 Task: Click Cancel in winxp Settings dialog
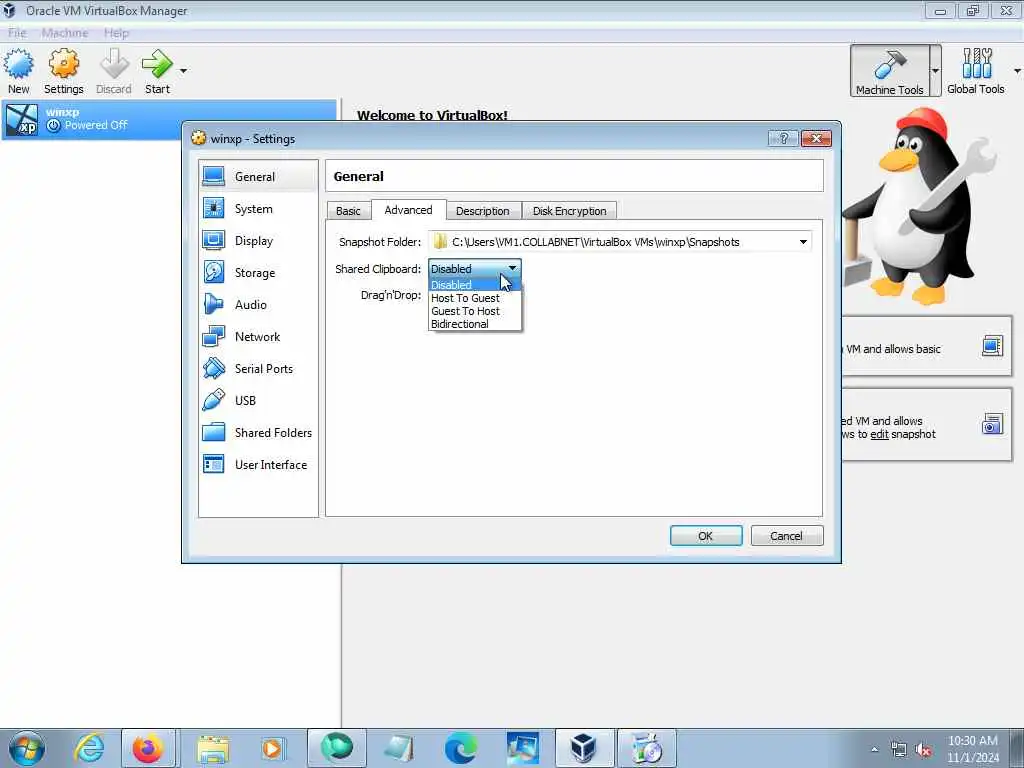tap(786, 536)
